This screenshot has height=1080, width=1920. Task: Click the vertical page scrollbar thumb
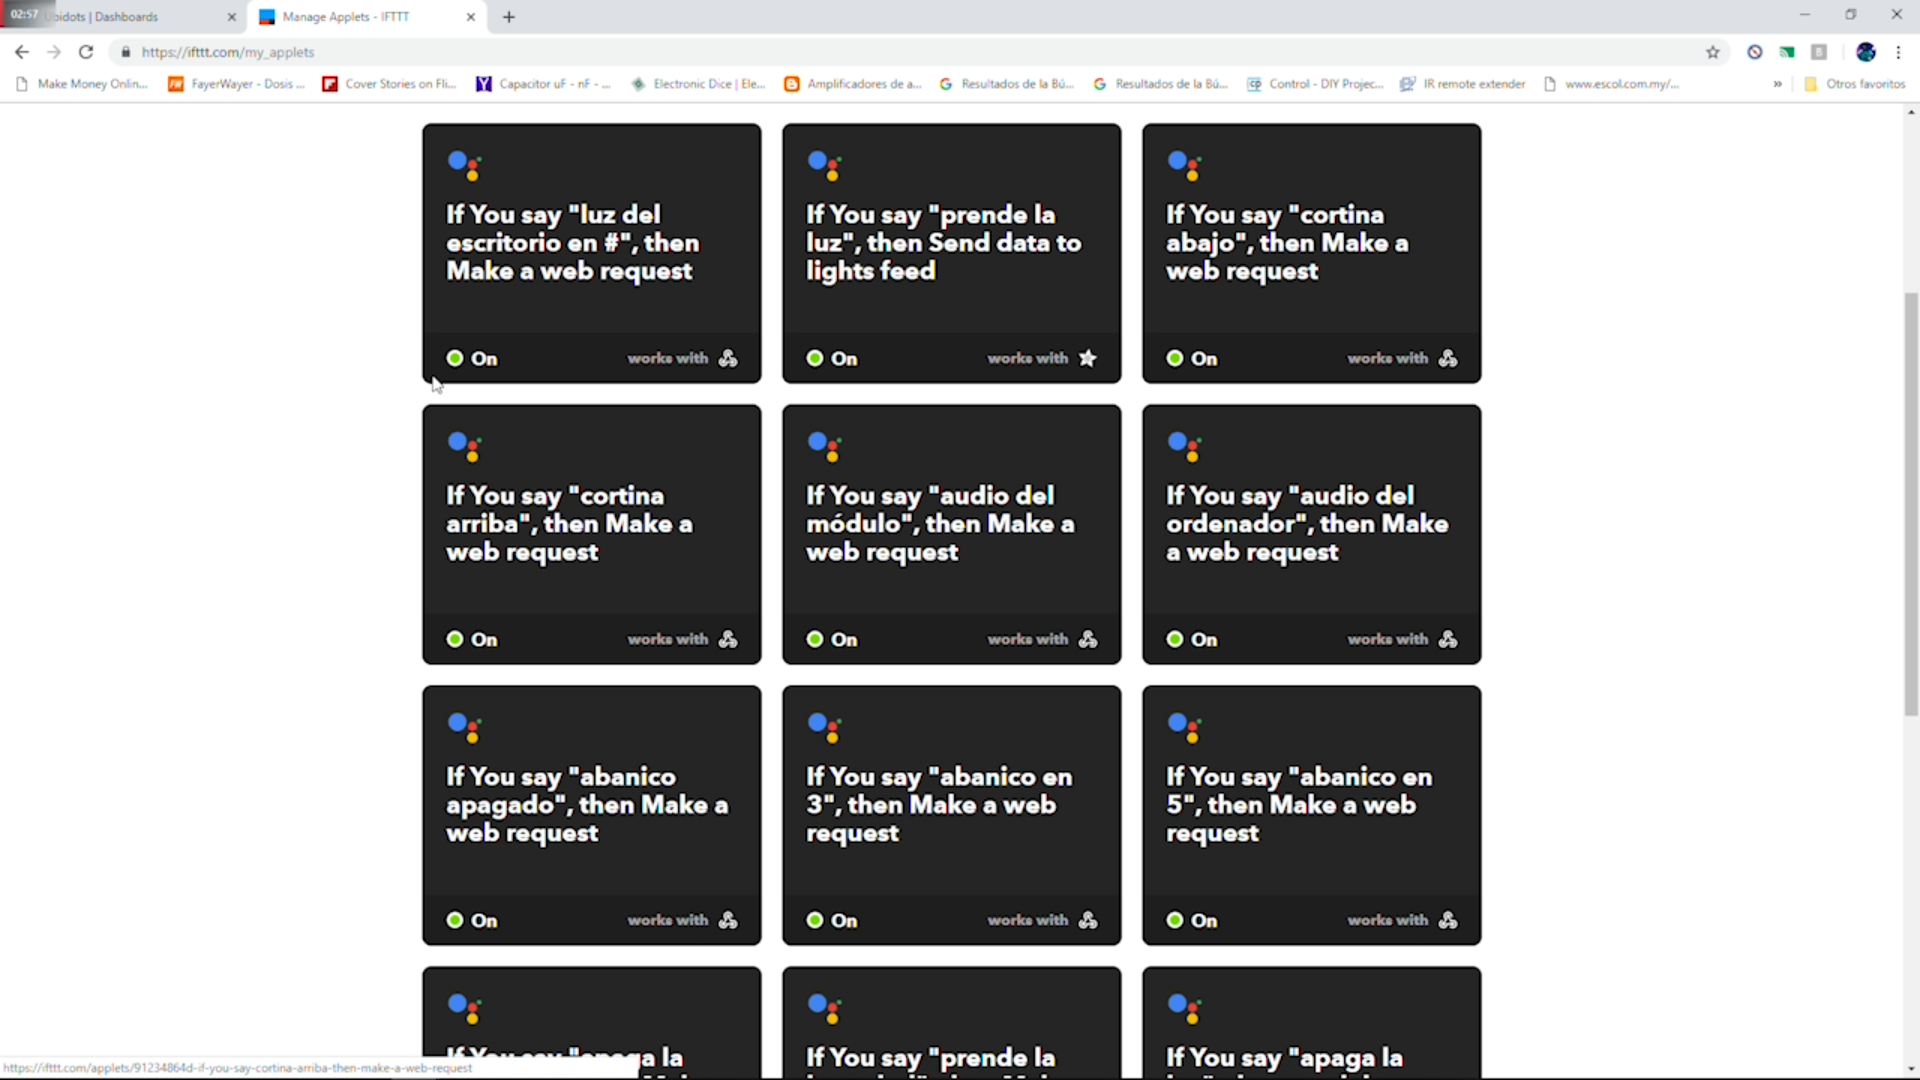[x=1911, y=504]
